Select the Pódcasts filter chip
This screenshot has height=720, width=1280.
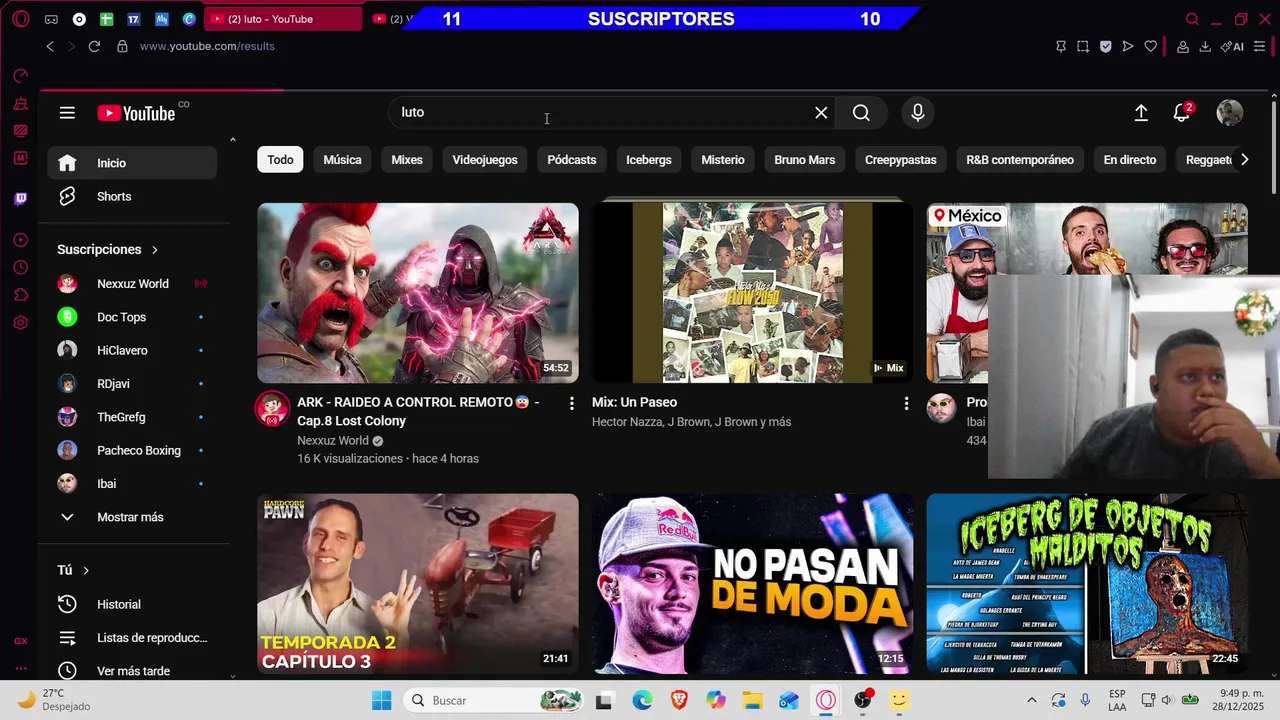[x=572, y=160]
